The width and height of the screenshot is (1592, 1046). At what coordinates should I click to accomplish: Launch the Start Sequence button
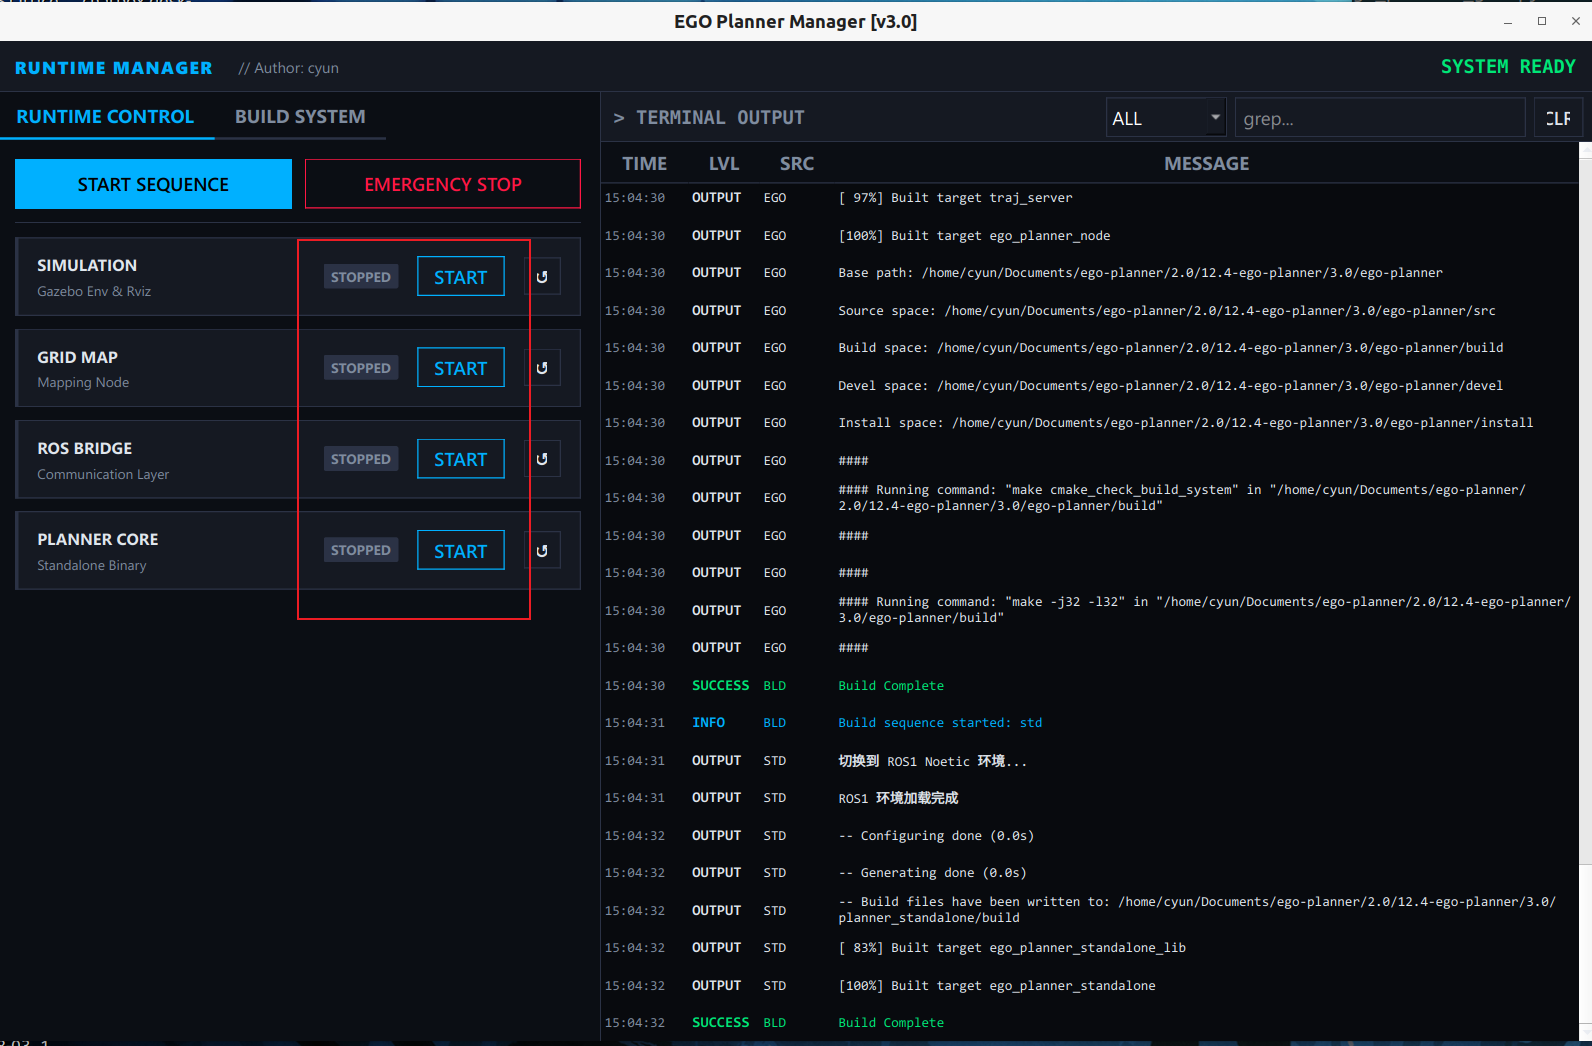point(153,184)
